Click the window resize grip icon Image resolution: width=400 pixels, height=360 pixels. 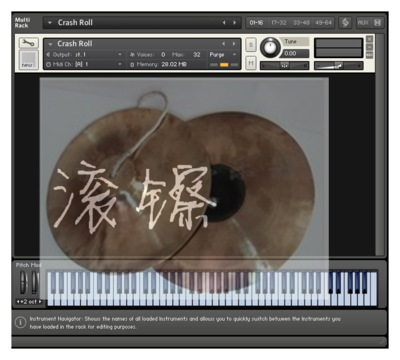pos(382,342)
